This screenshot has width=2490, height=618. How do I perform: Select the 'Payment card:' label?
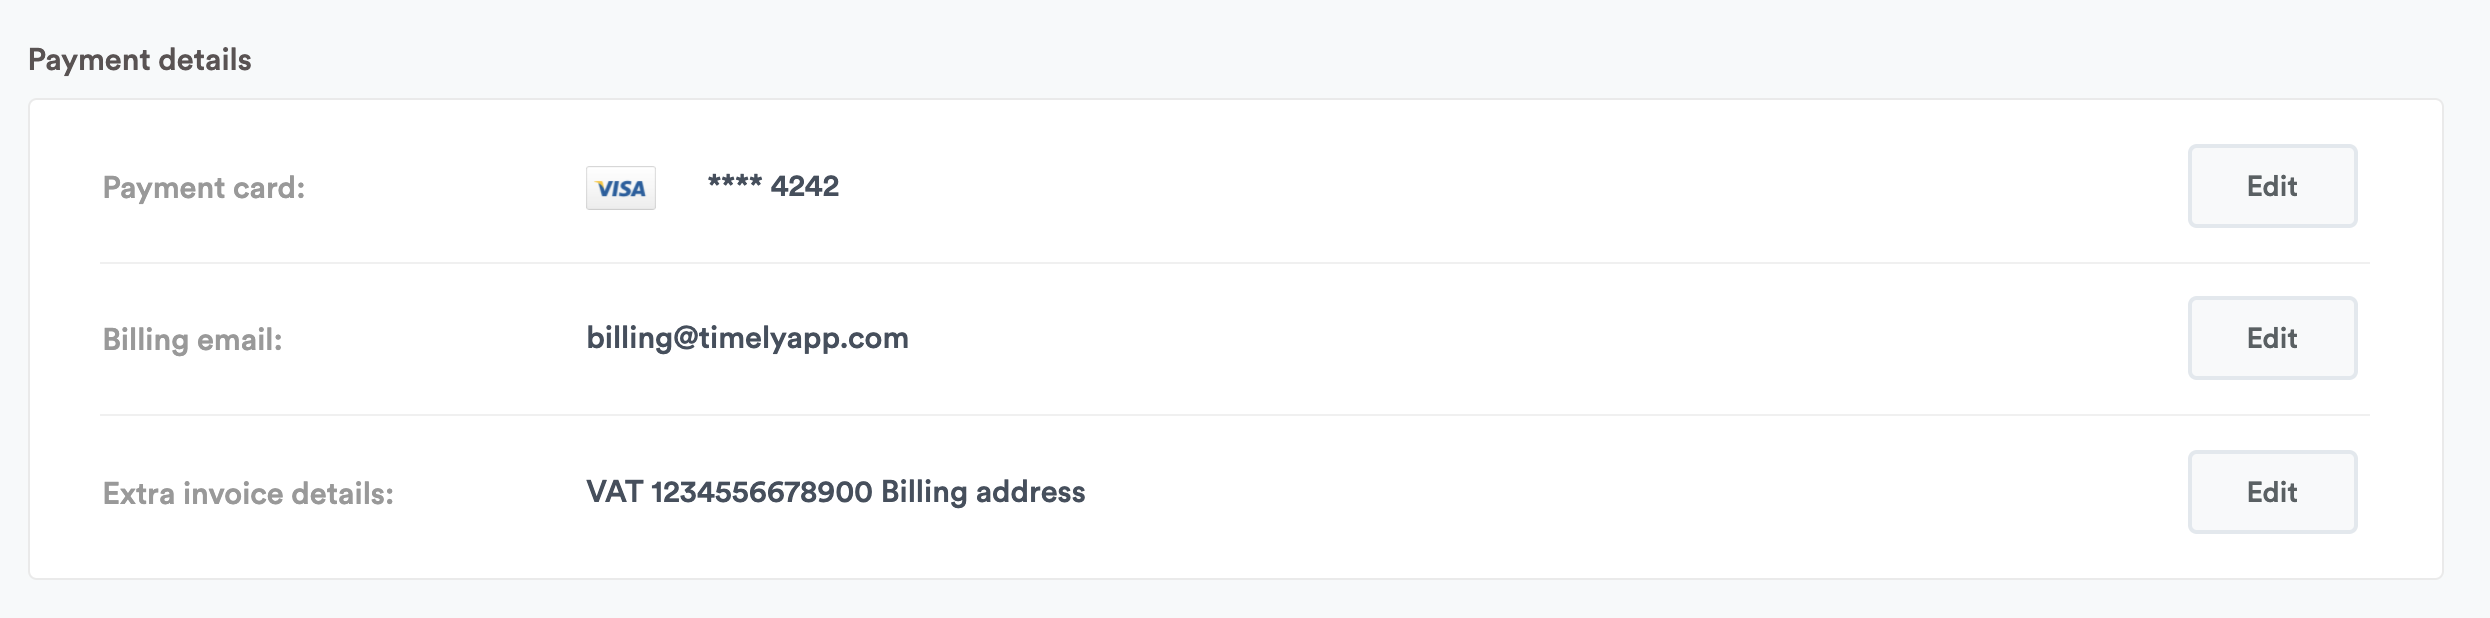tap(204, 188)
